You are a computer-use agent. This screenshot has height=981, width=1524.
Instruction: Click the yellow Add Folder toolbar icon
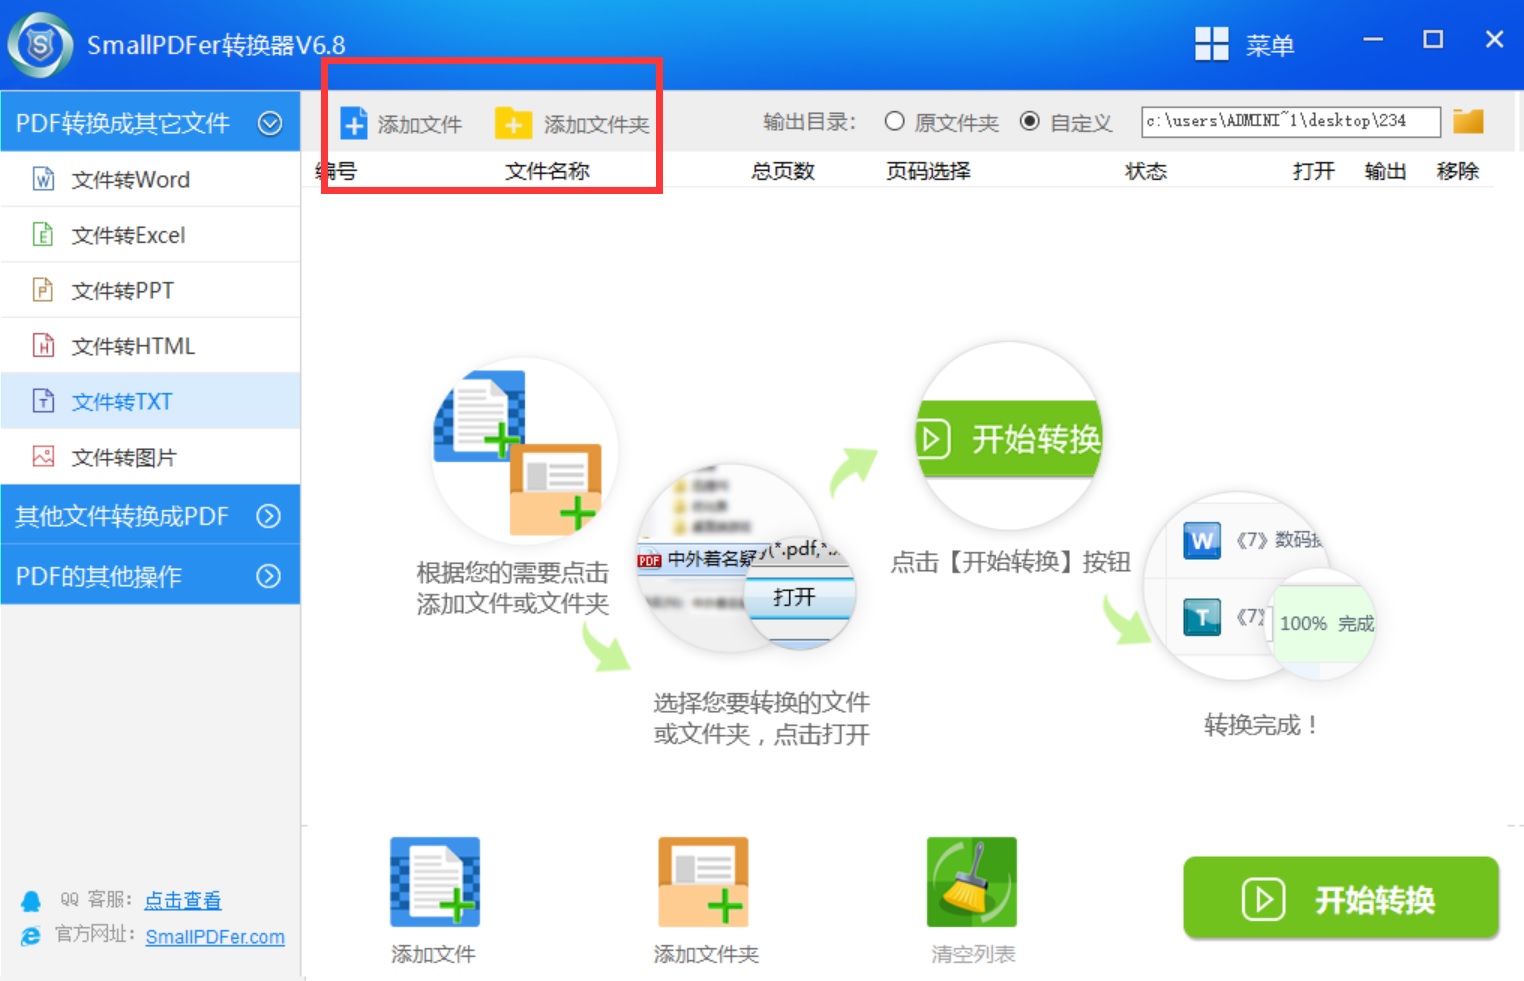pos(513,124)
